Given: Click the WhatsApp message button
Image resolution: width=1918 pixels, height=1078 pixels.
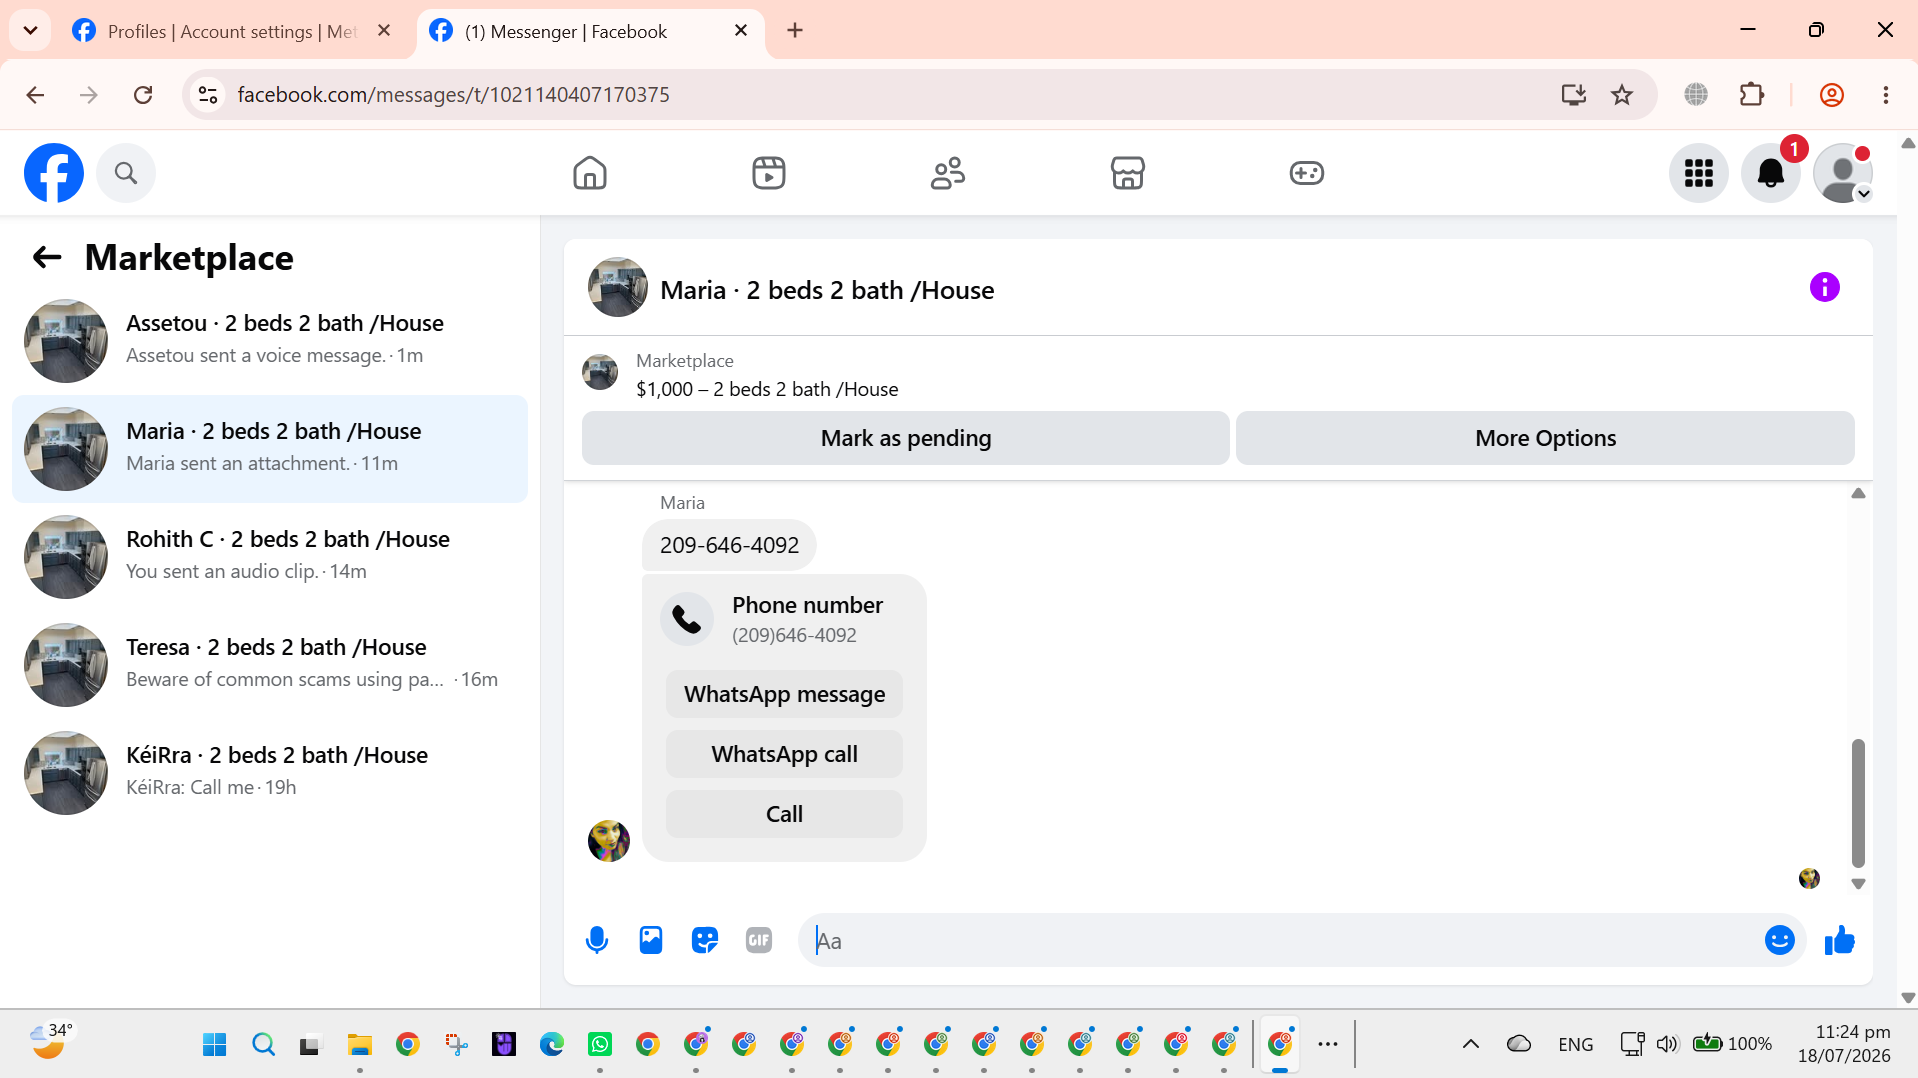Looking at the screenshot, I should [x=784, y=694].
